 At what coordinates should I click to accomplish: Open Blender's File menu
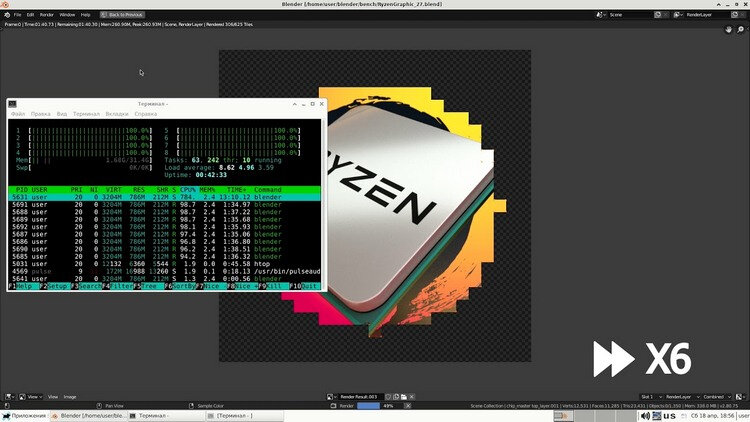(x=17, y=15)
